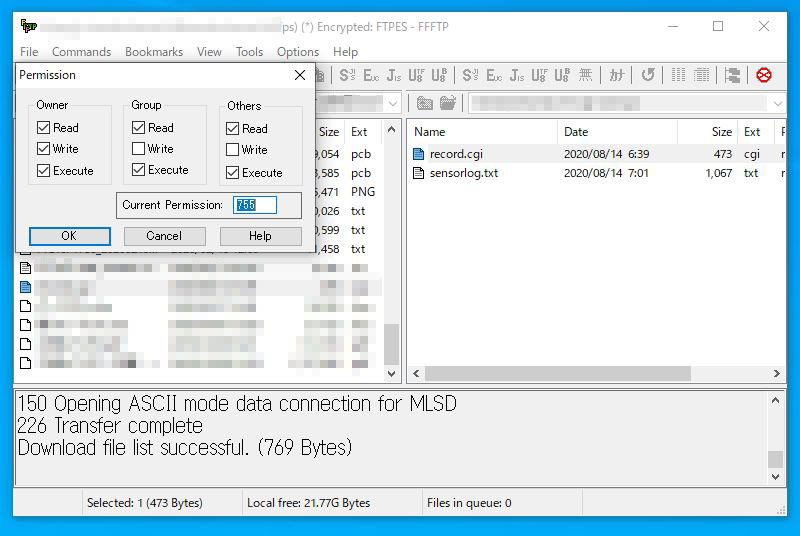Screen dimensions: 800x536
Task: Expand the remote folder path dropdown
Action: [x=777, y=103]
